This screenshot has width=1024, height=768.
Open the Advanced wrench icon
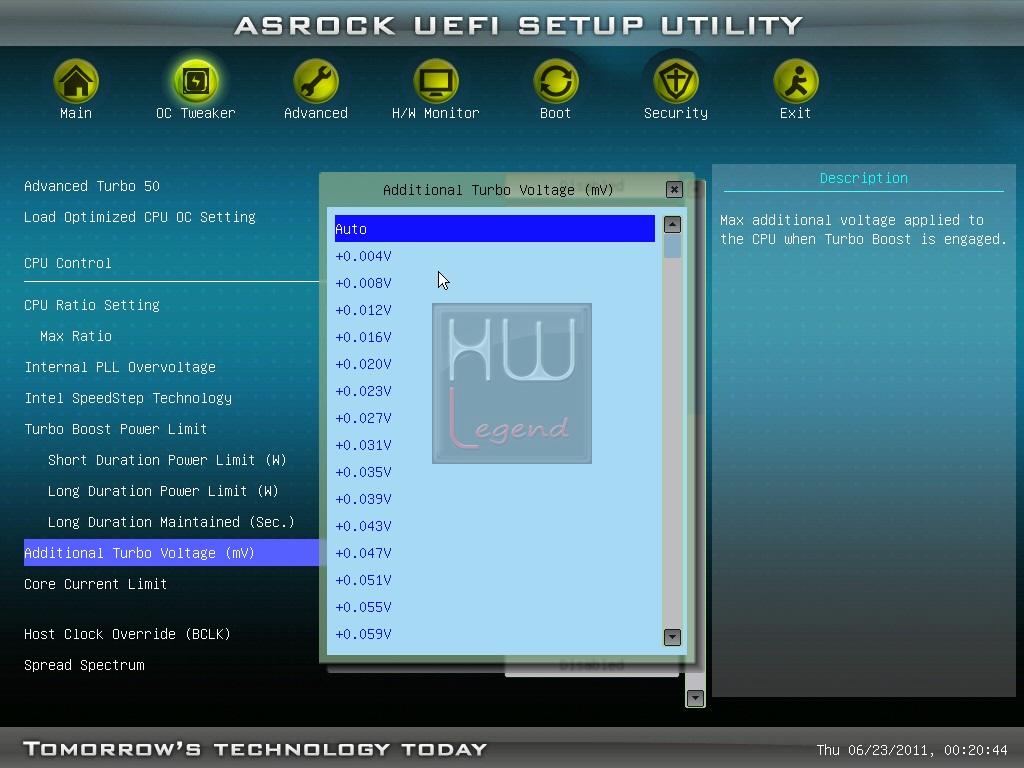point(315,82)
